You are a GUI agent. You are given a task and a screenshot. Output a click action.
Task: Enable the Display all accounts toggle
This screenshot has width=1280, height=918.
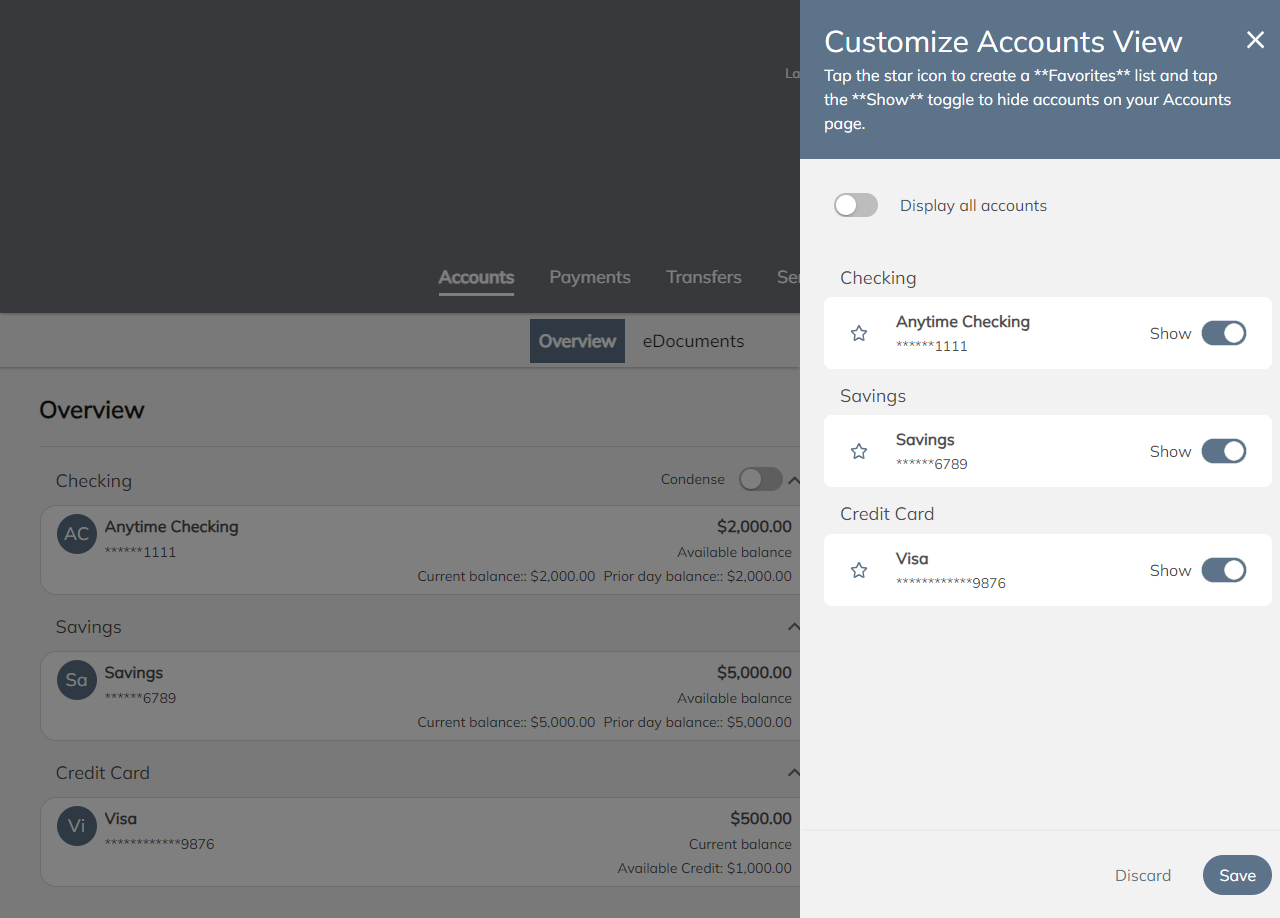coord(856,205)
